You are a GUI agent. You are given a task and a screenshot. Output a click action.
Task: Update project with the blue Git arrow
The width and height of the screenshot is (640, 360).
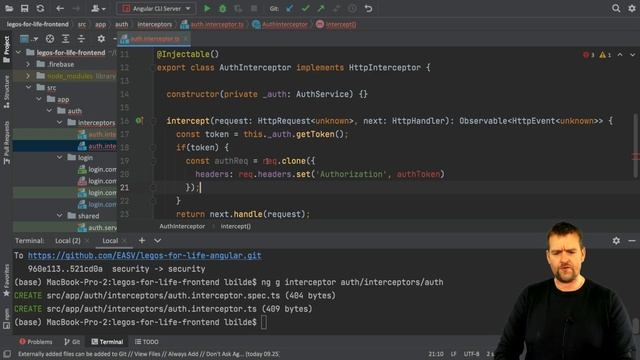(x=289, y=8)
